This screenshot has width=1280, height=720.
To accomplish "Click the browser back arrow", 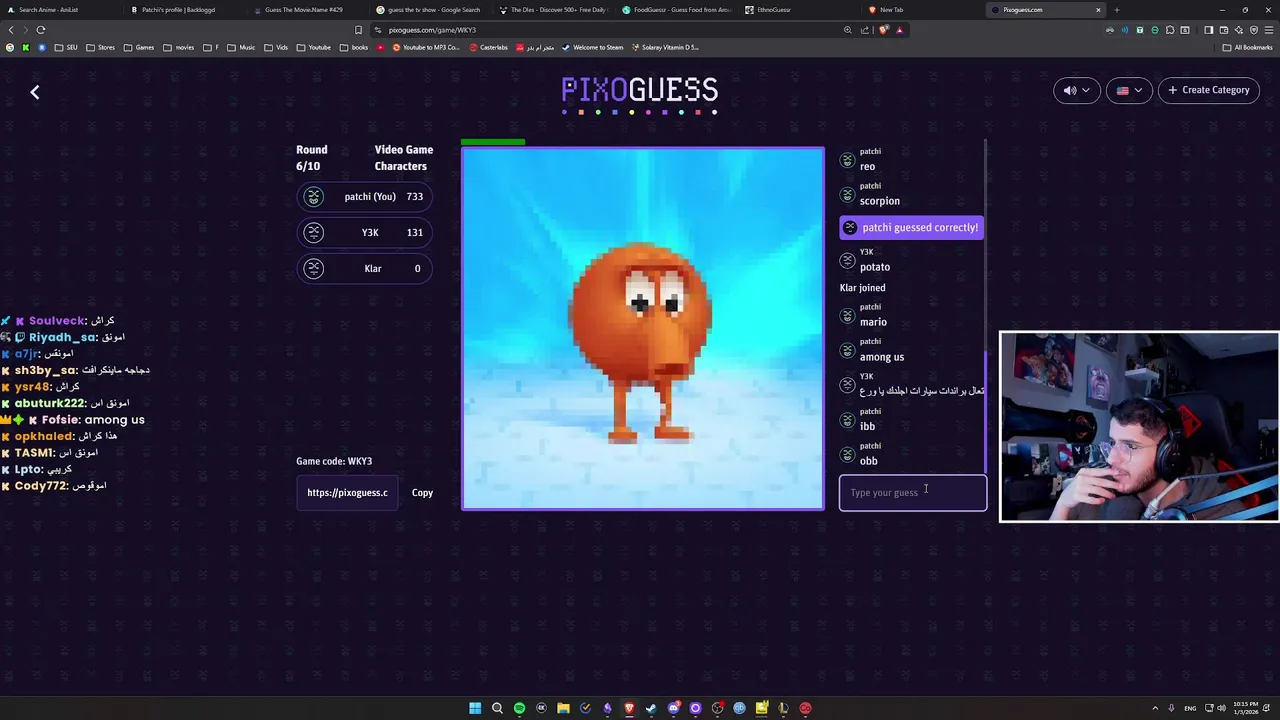I will (11, 30).
